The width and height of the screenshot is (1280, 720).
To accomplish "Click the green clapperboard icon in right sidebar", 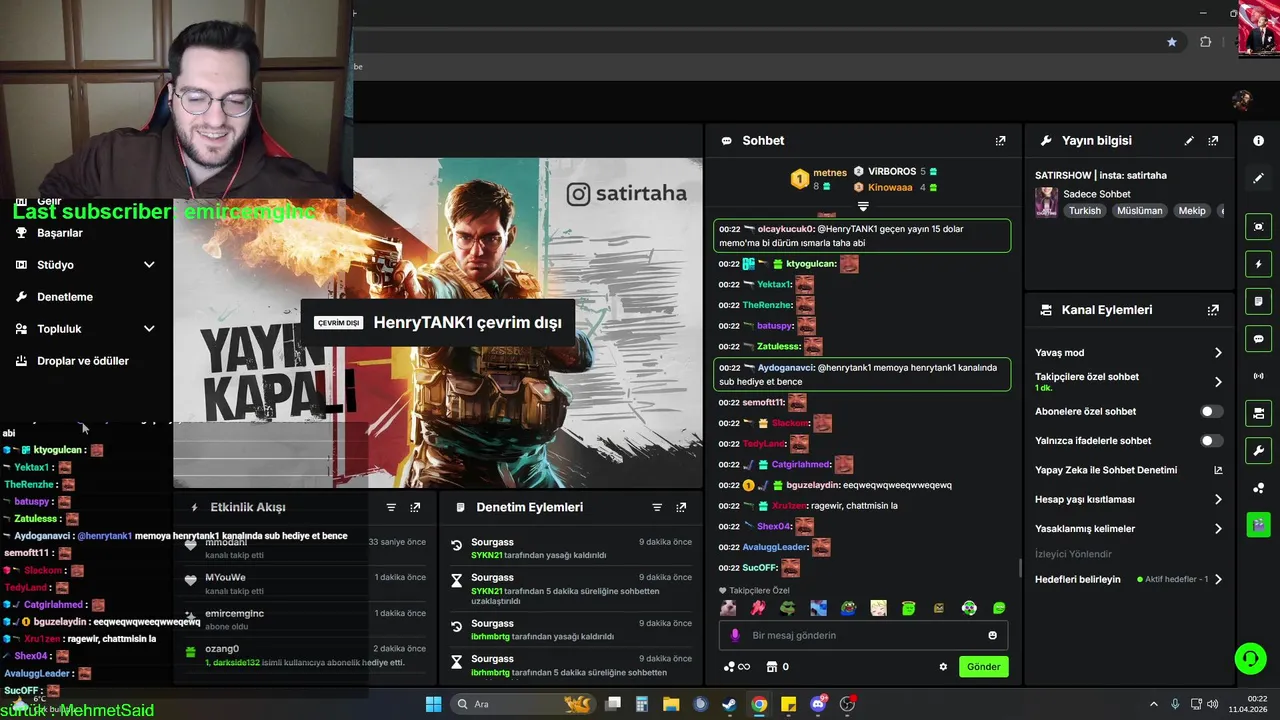I will click(x=1258, y=523).
